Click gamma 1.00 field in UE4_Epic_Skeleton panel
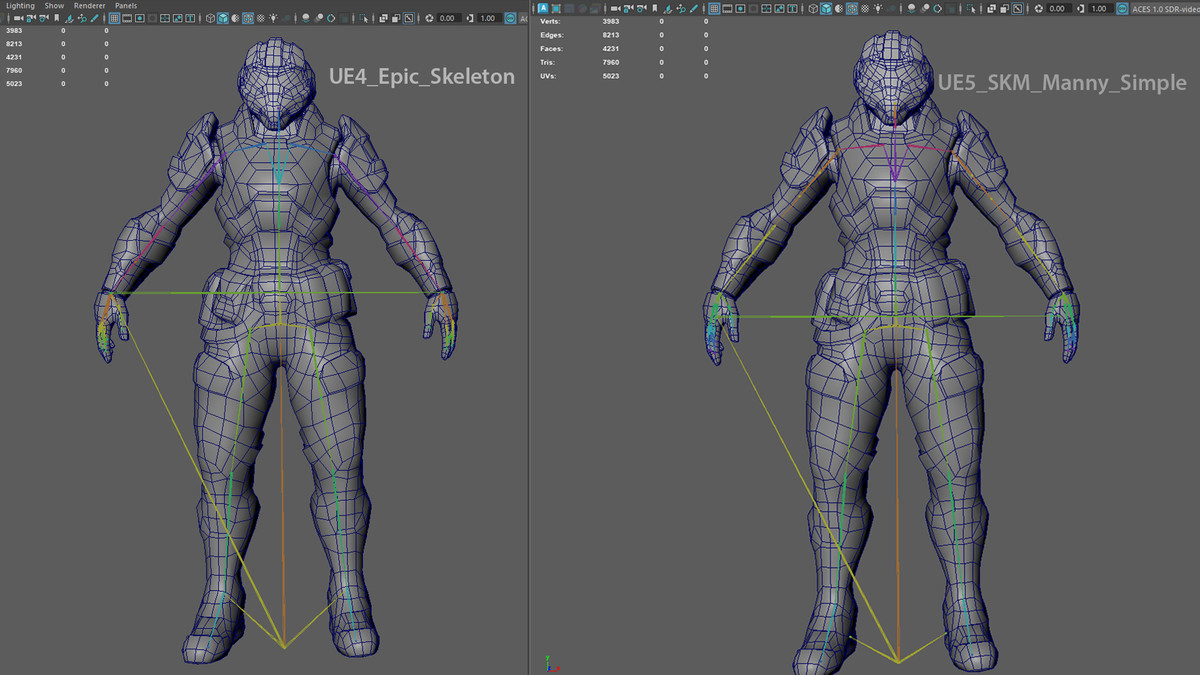Image resolution: width=1200 pixels, height=675 pixels. tap(489, 18)
